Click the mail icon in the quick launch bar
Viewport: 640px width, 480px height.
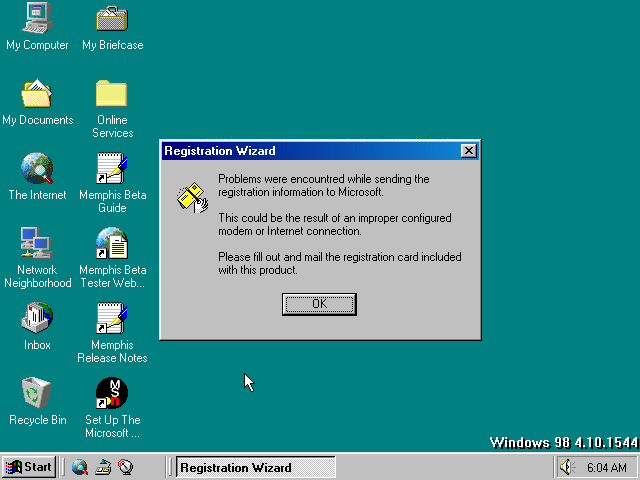coord(103,467)
